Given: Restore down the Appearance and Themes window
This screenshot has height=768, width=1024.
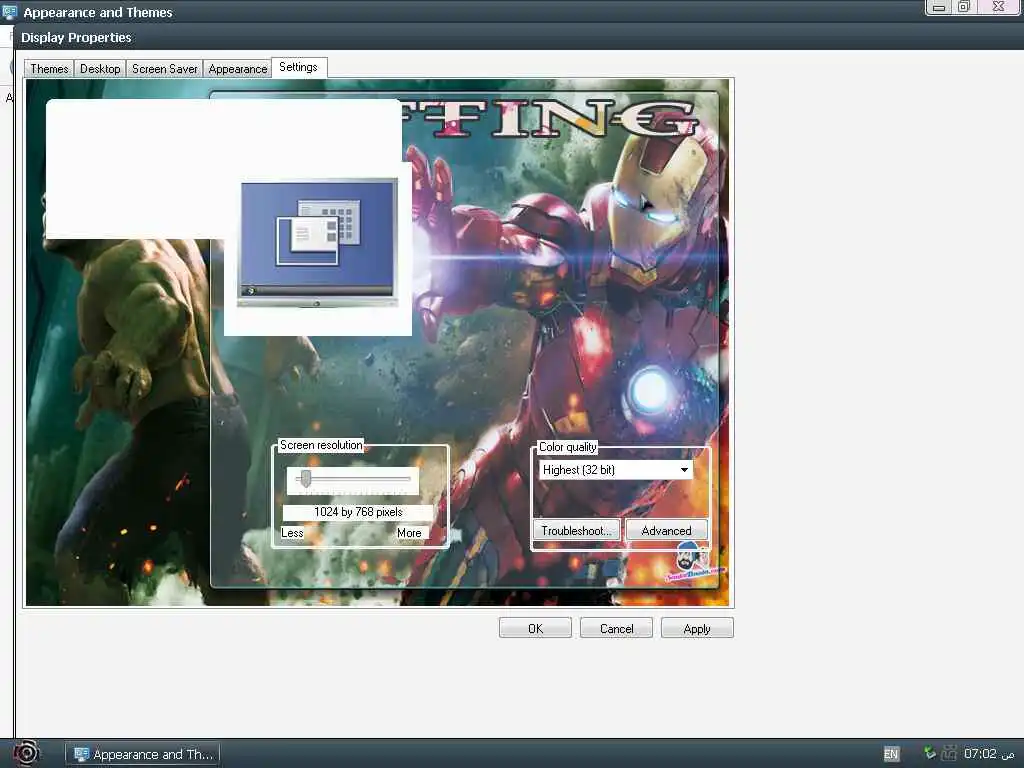Looking at the screenshot, I should pos(964,7).
